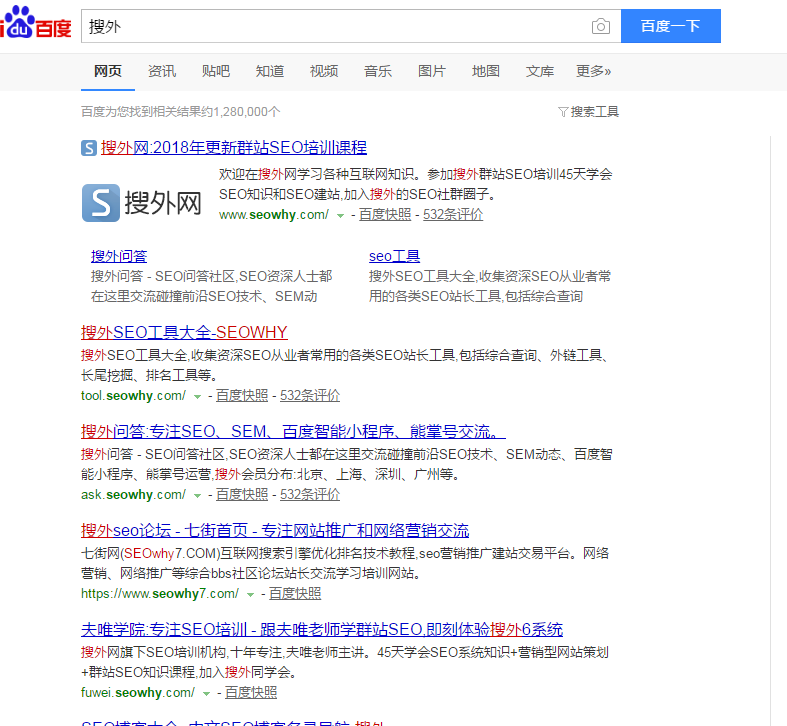Open the 搜外问答 sub-link
This screenshot has width=787, height=726.
[119, 256]
